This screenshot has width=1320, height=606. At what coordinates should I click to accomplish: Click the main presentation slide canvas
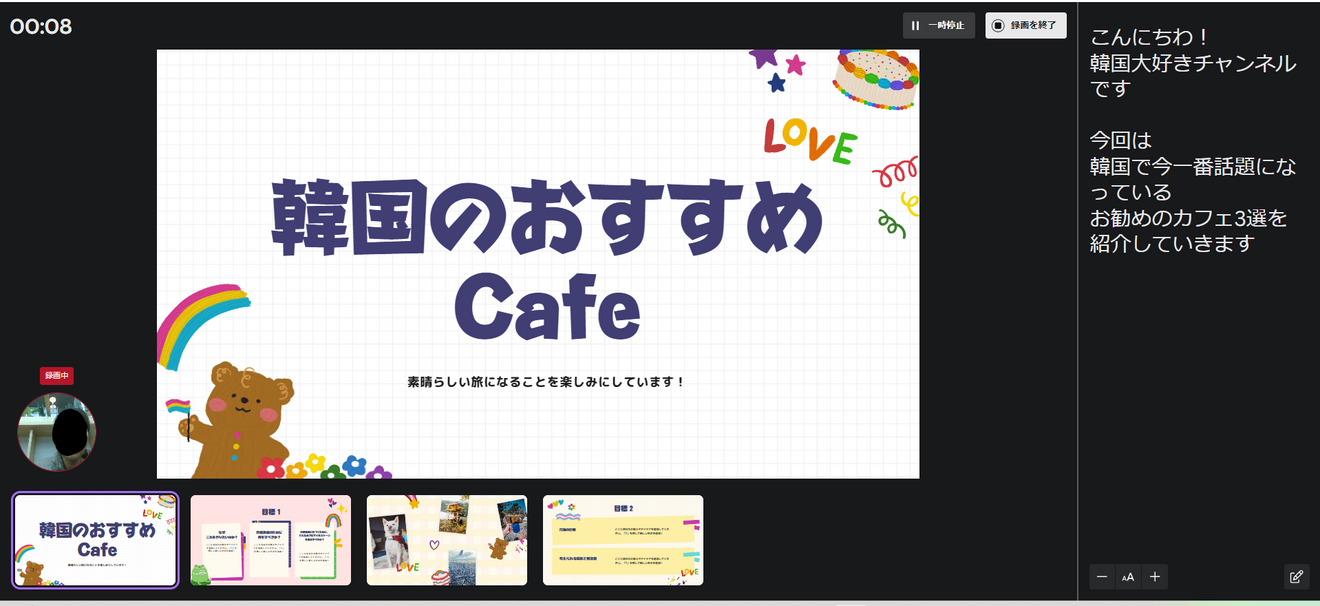pyautogui.click(x=537, y=265)
